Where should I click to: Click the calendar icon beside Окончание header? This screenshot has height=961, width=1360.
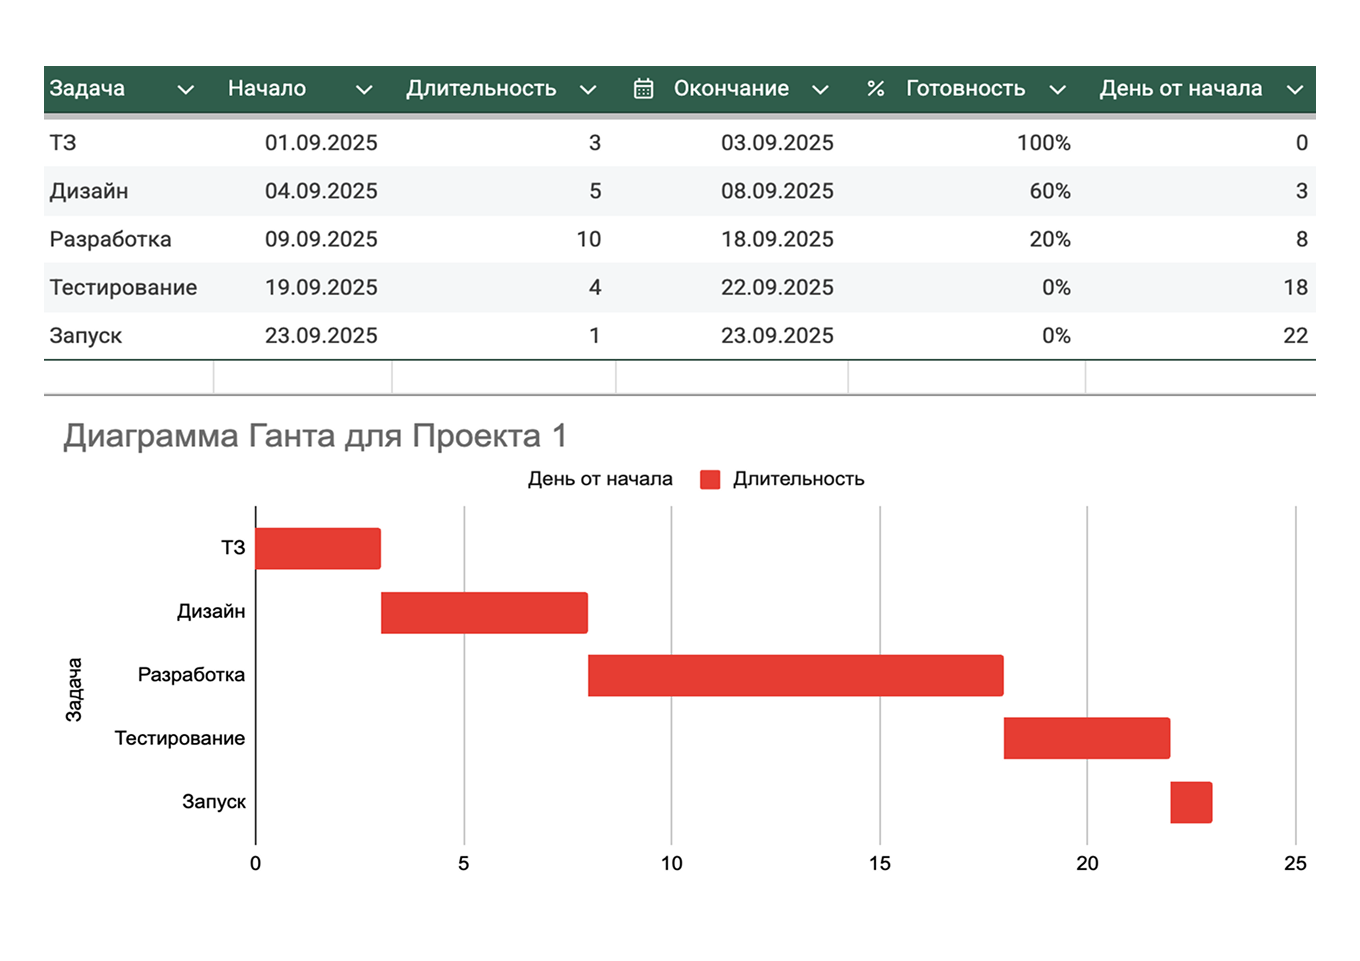pyautogui.click(x=643, y=89)
